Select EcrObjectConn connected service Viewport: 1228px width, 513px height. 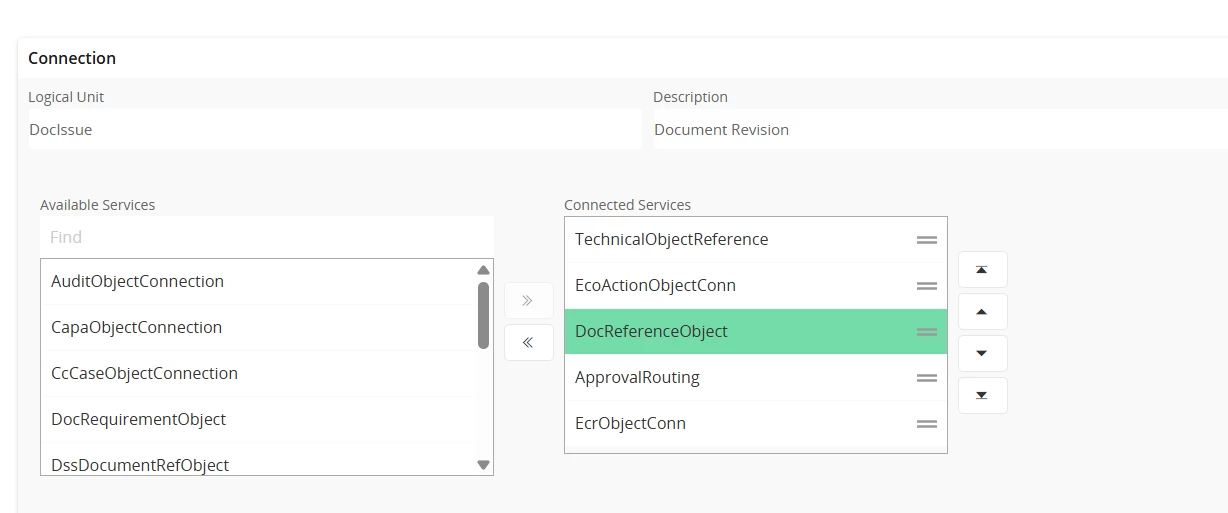pyautogui.click(x=756, y=424)
